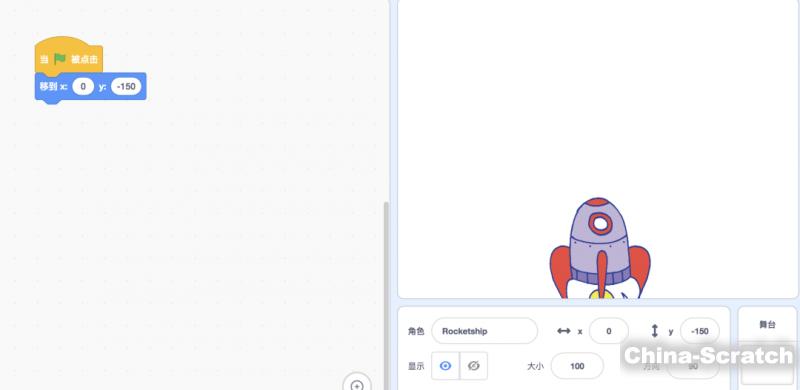
Task: Click the y value -150 in move block
Action: [126, 86]
